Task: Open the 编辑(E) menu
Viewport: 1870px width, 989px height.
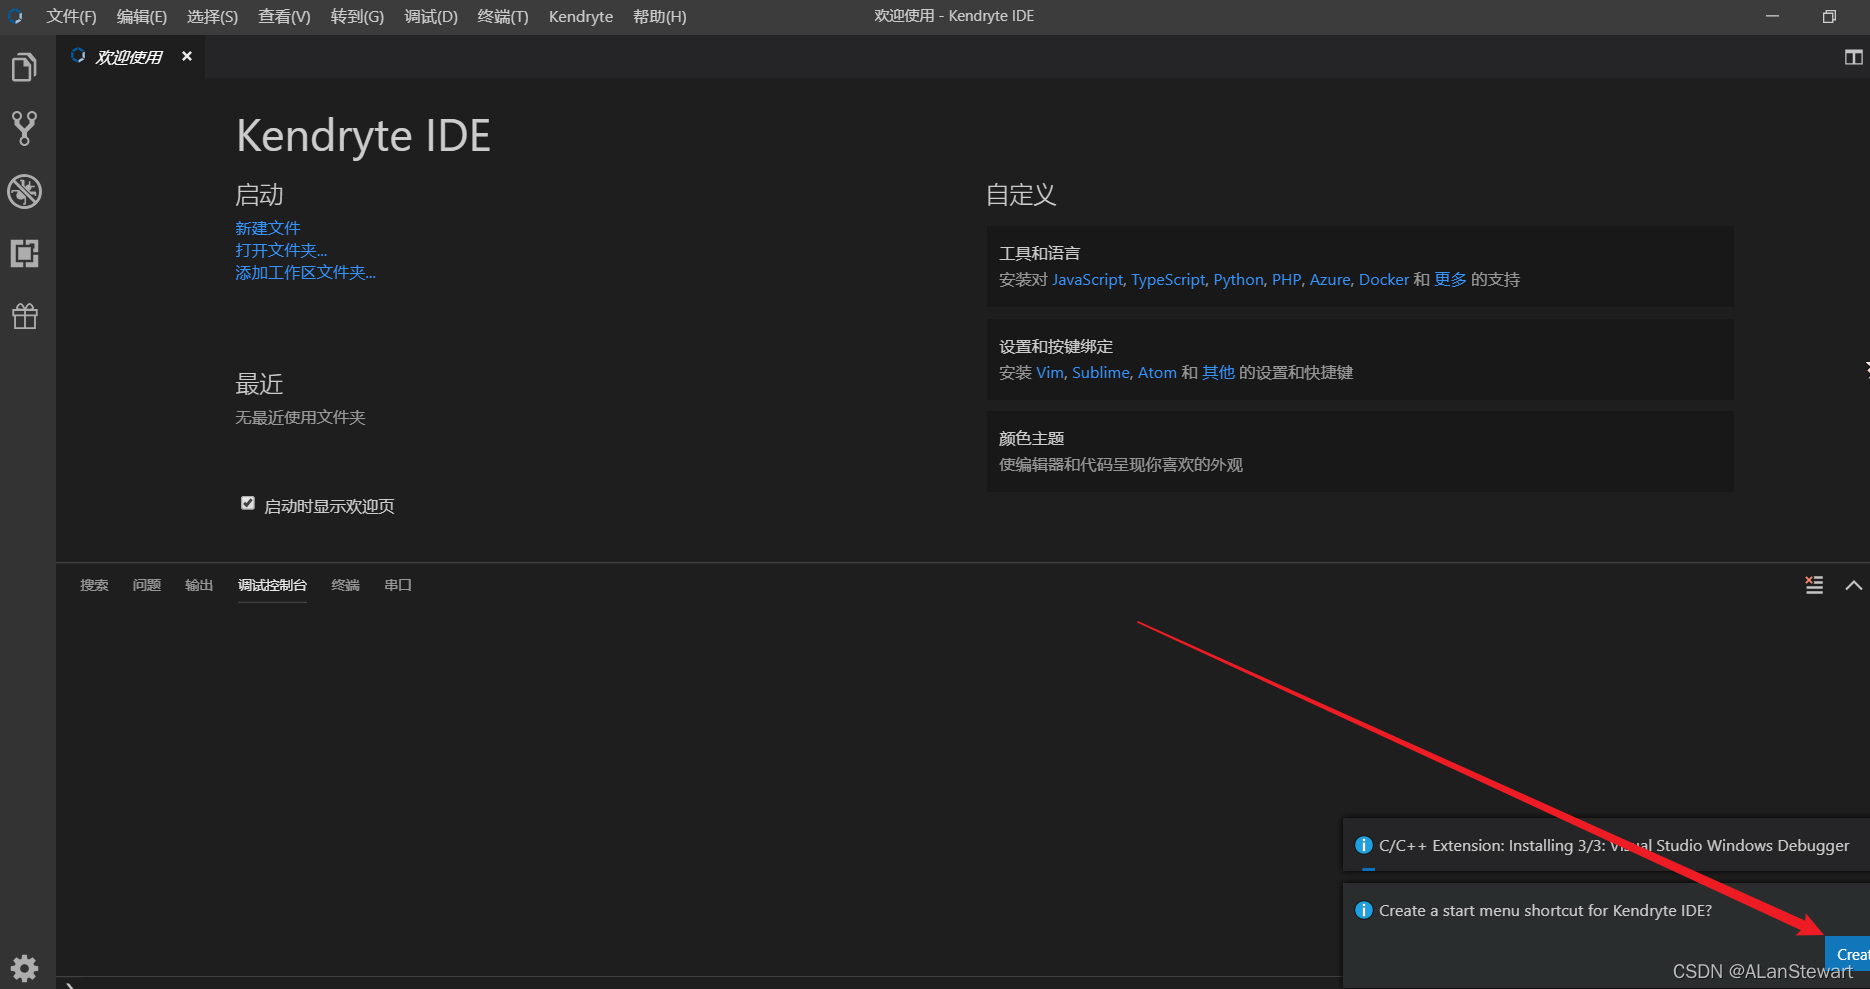Action: pos(141,16)
